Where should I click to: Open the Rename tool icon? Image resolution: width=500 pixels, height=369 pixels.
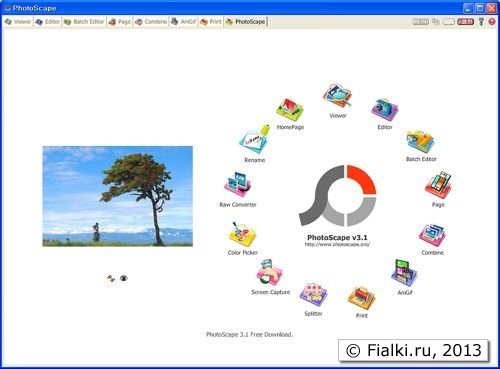pyautogui.click(x=254, y=140)
